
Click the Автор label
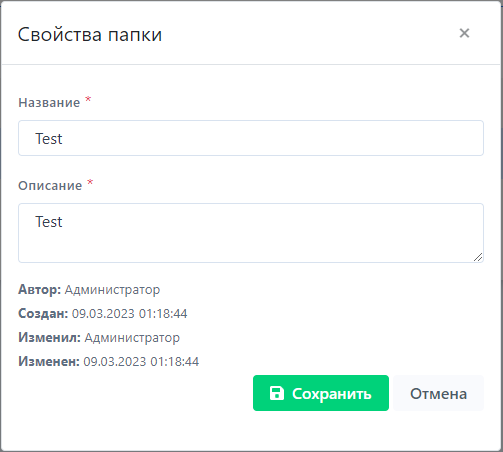tap(39, 289)
